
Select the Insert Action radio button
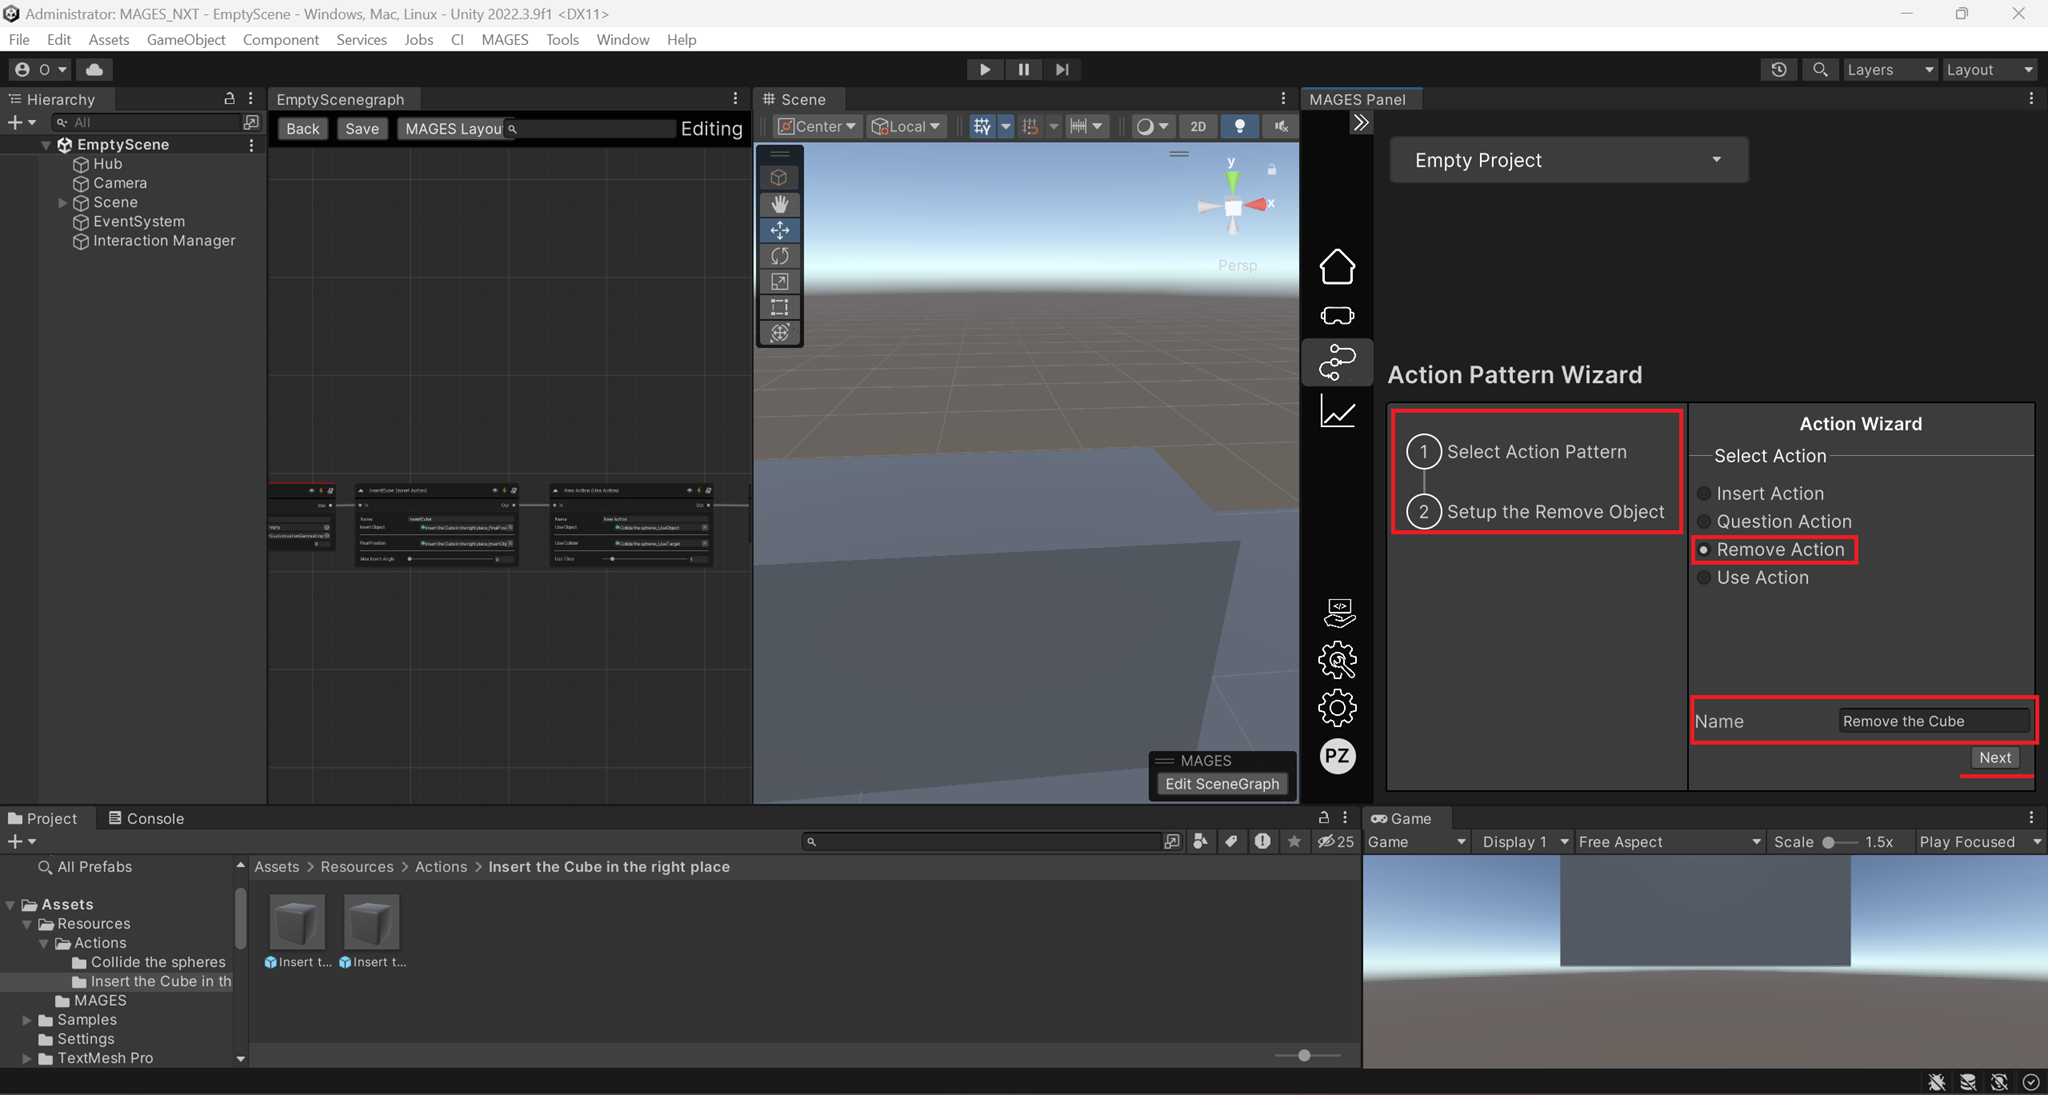1704,493
